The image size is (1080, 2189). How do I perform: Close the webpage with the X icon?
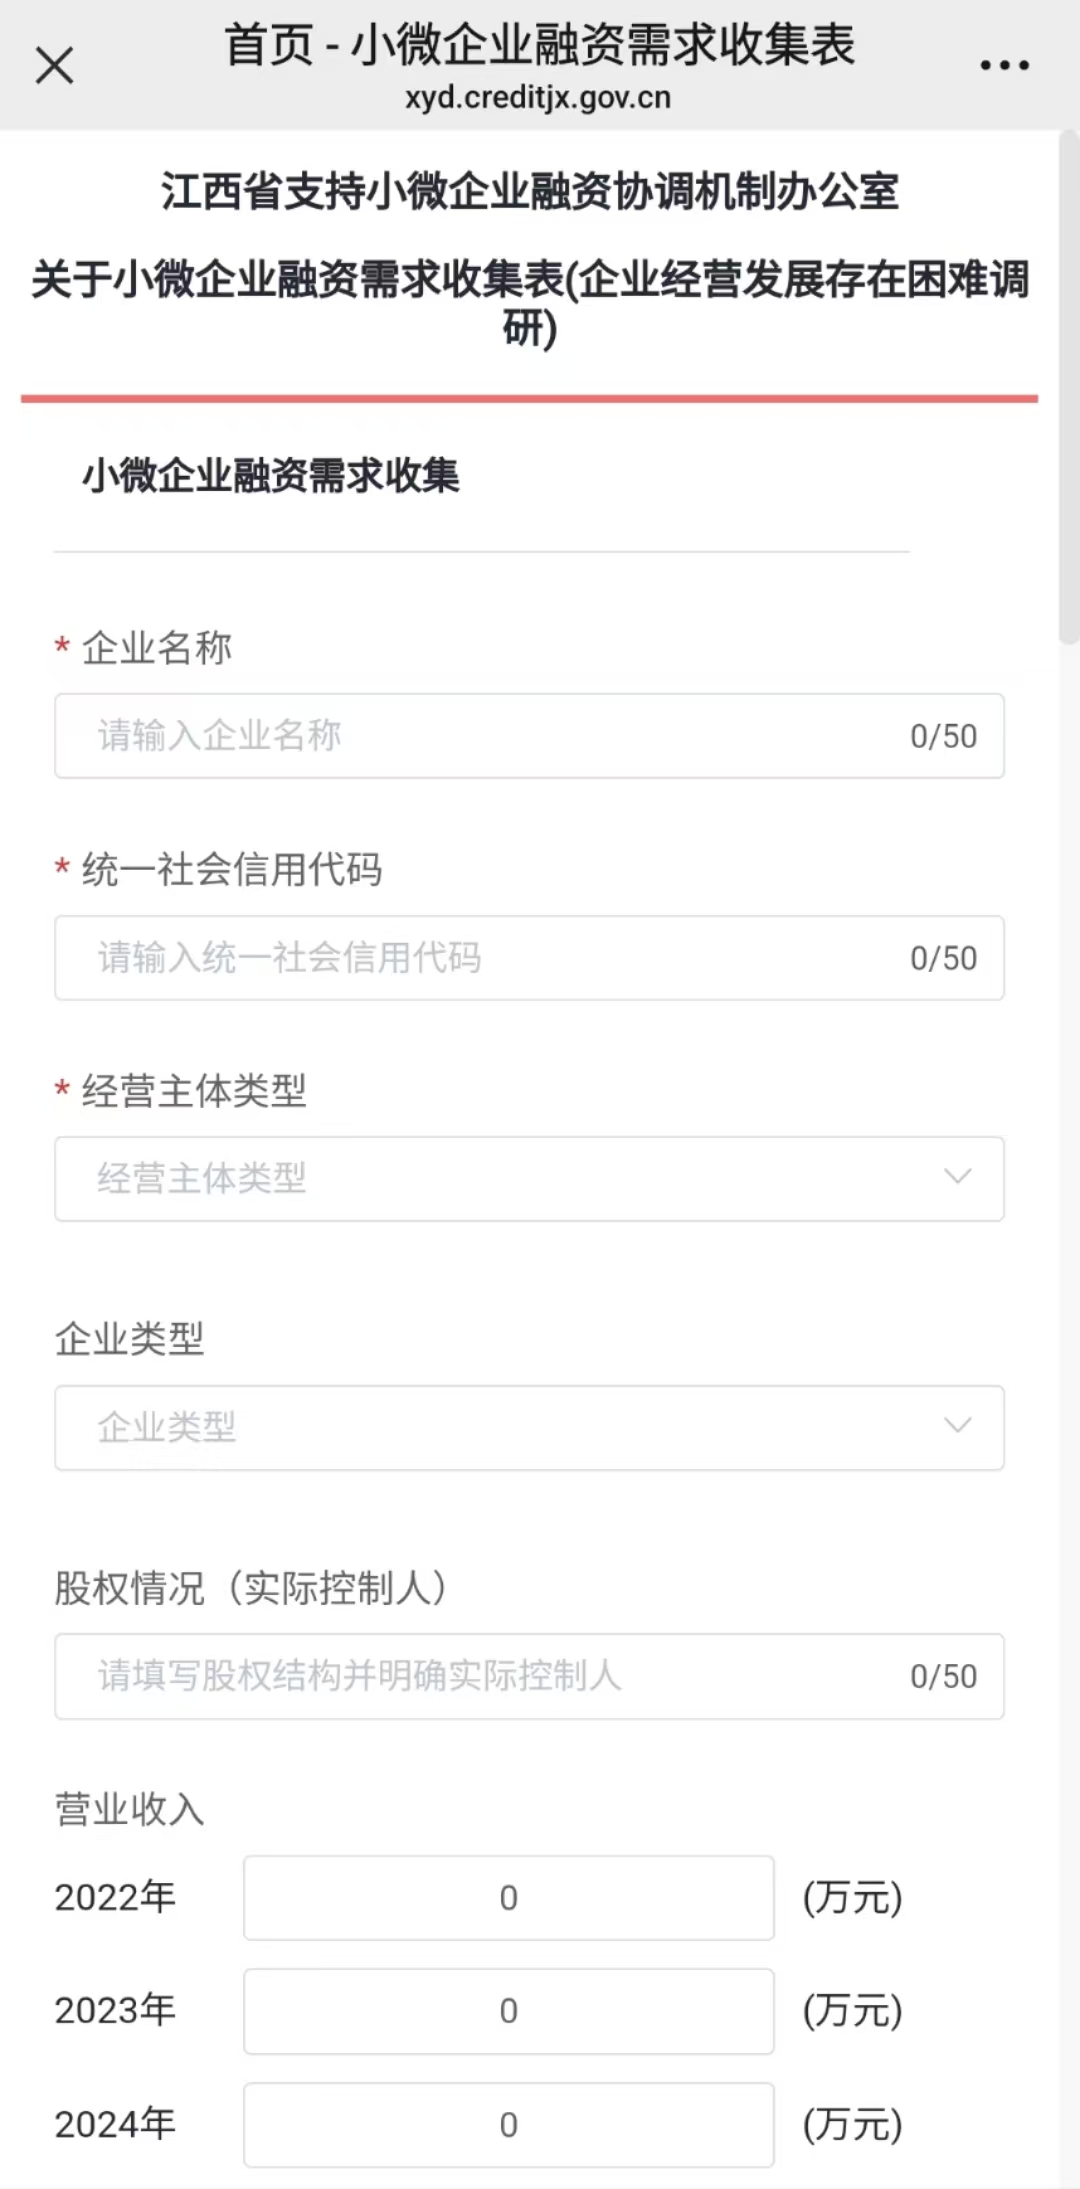click(54, 66)
